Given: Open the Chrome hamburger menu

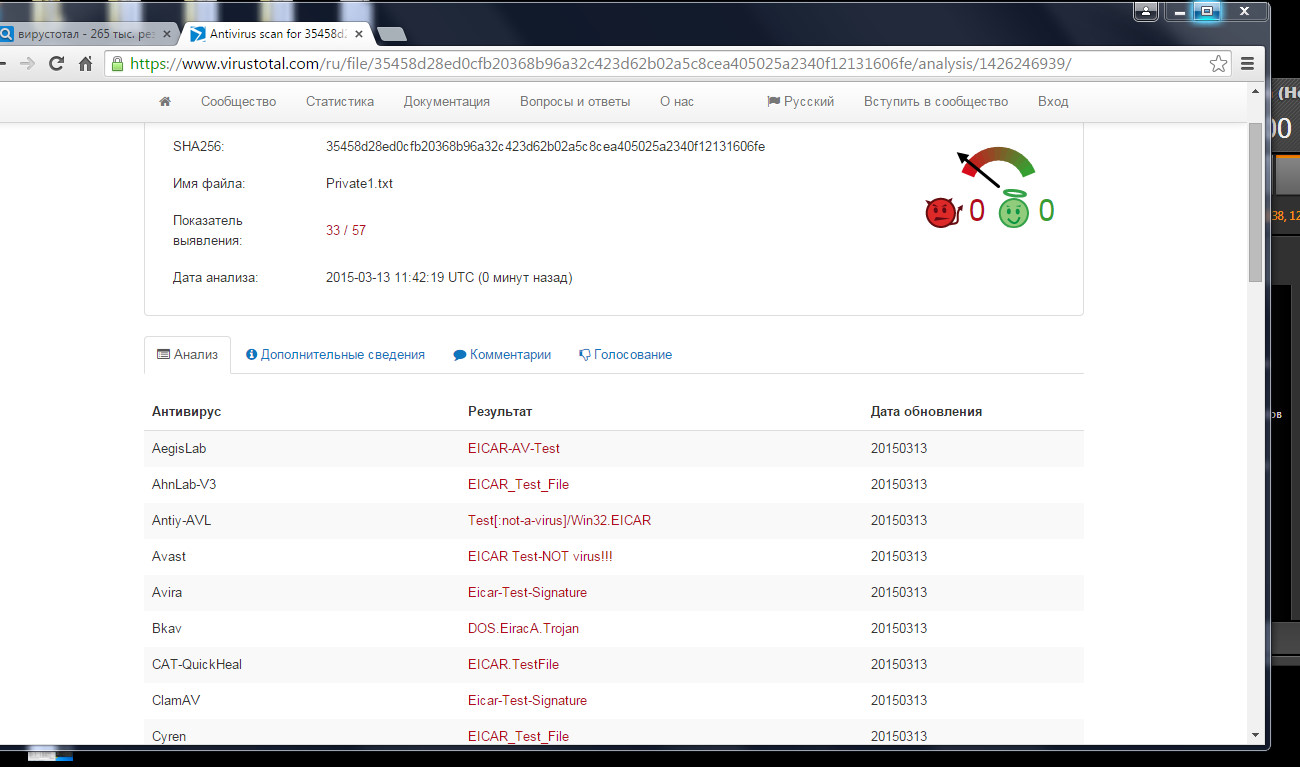Looking at the screenshot, I should (1247, 63).
